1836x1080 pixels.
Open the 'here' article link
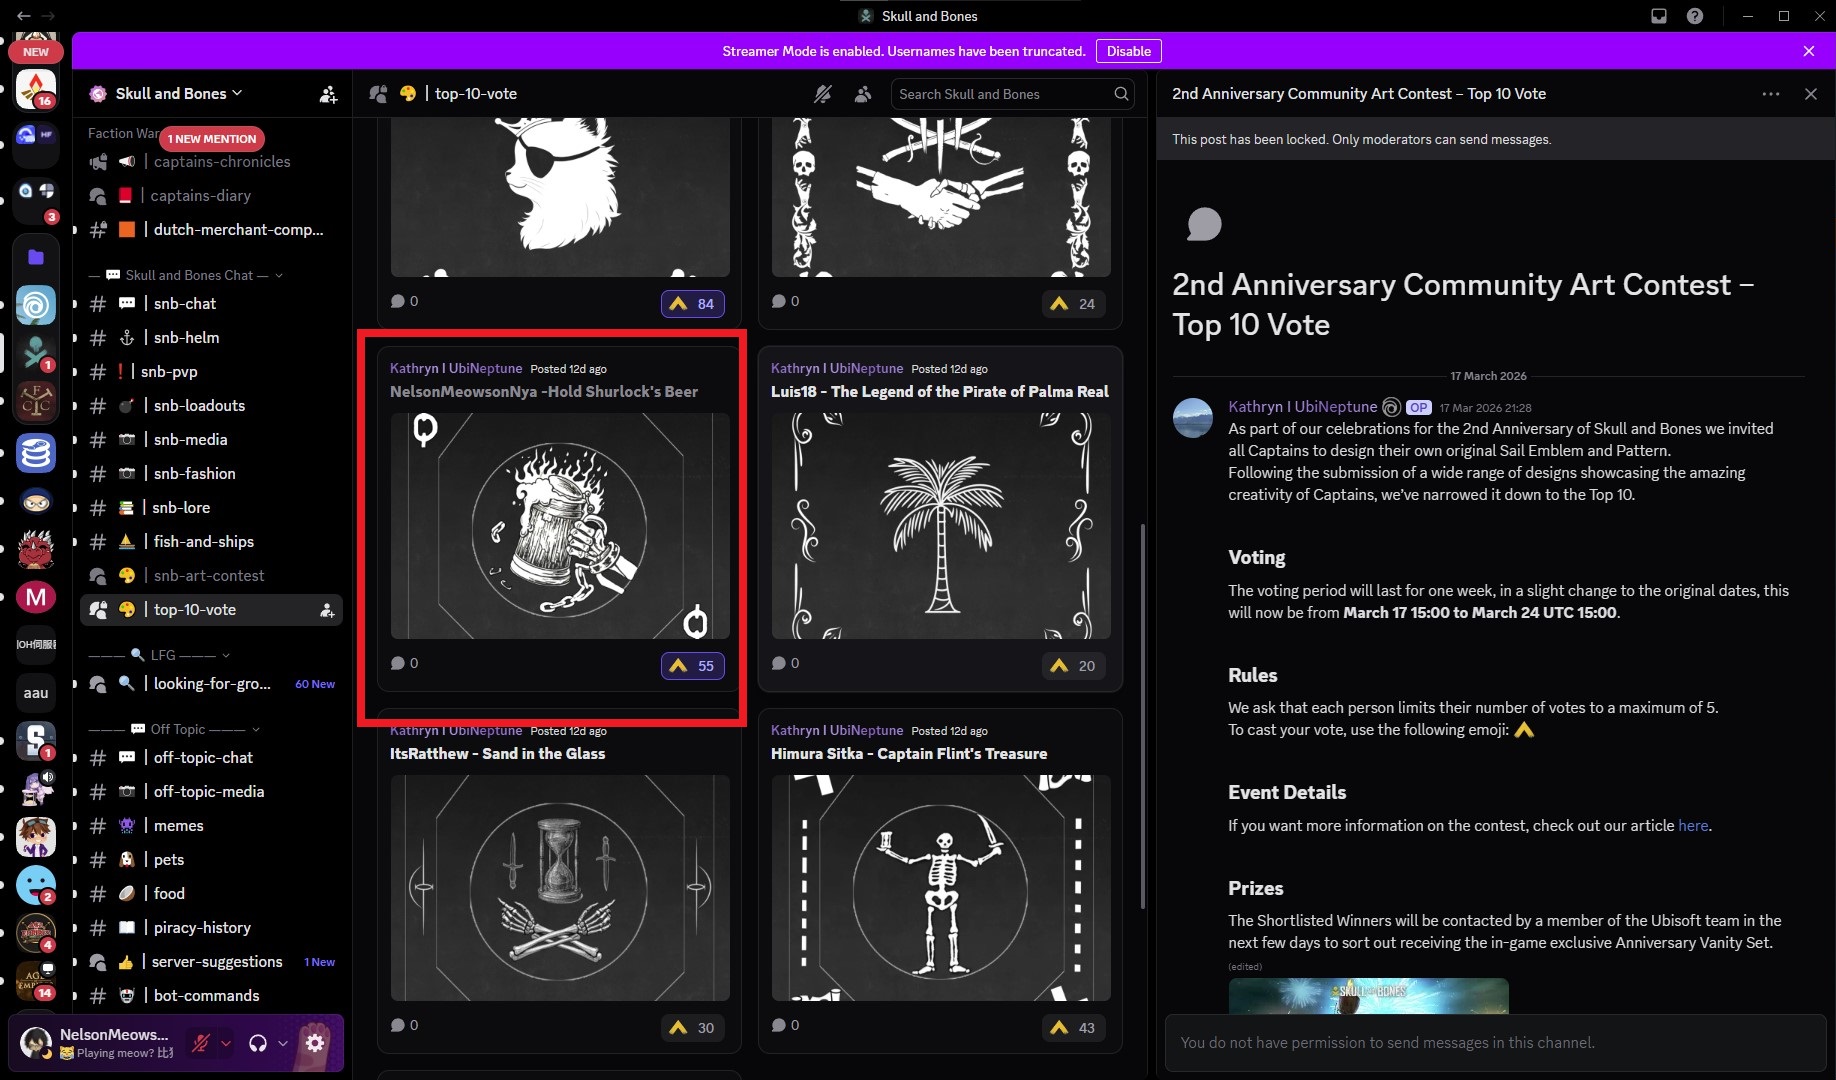click(x=1692, y=826)
